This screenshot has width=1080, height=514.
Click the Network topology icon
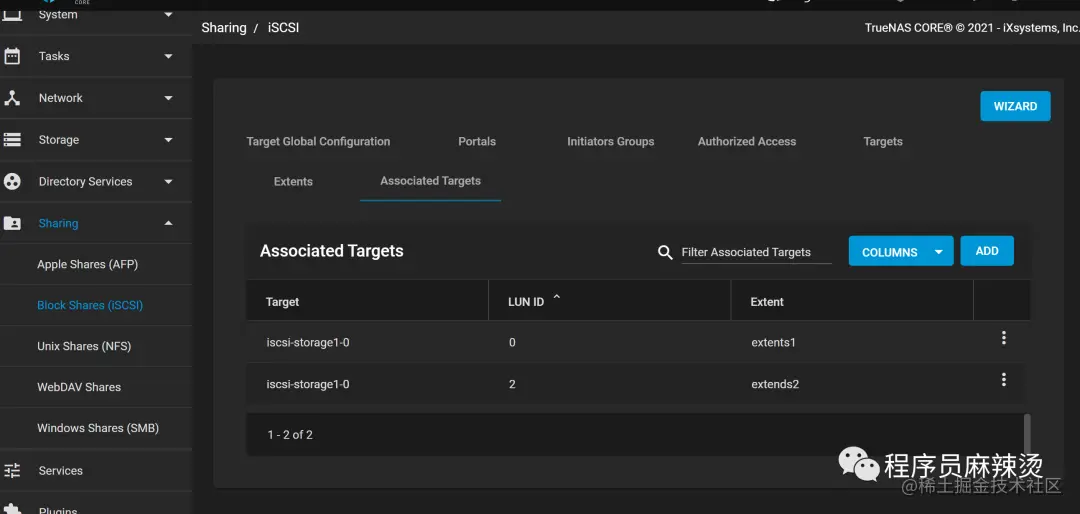[12, 98]
